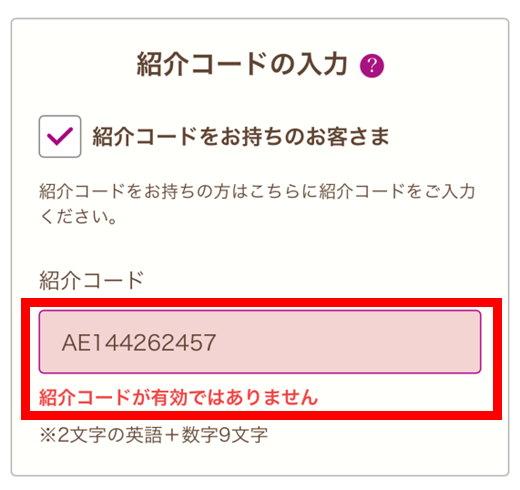Click the 入力 word in the title
520x490 pixels.
322,64
